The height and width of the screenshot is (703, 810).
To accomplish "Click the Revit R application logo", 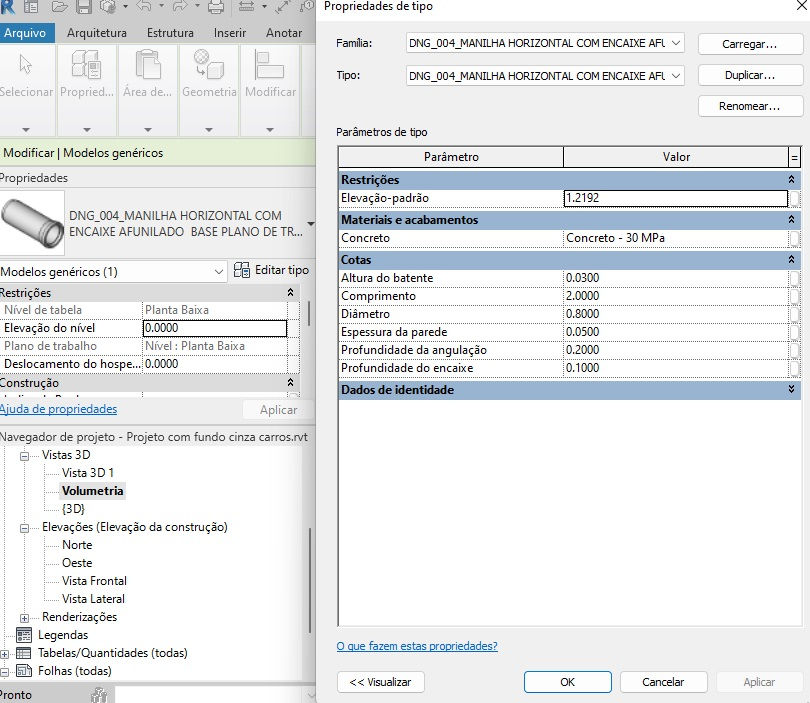I will 7,7.
